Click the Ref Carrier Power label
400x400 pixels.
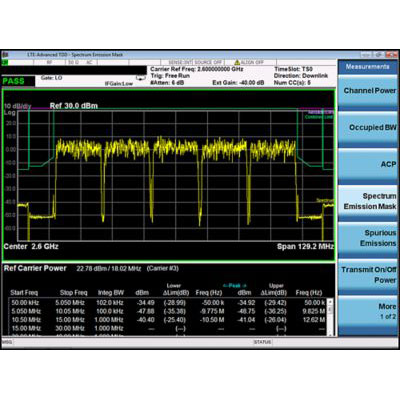click(35, 269)
